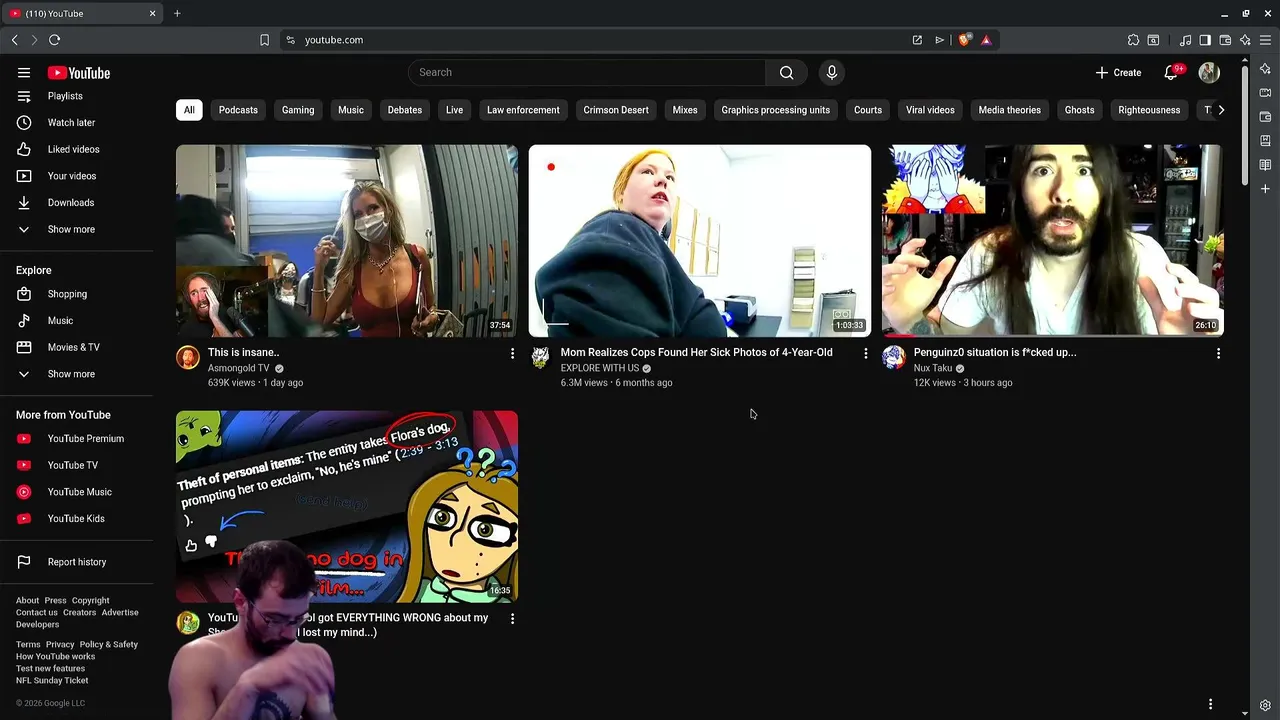This screenshot has width=1280, height=720.
Task: Open the new tab plus button
Action: pos(177,13)
